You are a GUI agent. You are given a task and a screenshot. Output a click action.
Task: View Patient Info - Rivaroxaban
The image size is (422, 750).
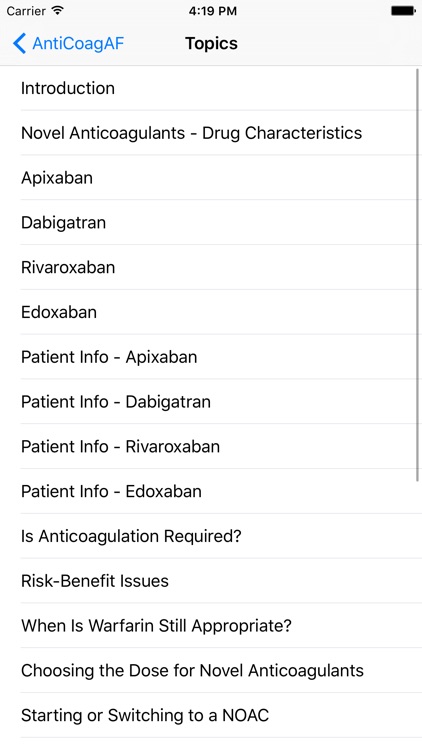coord(211,447)
